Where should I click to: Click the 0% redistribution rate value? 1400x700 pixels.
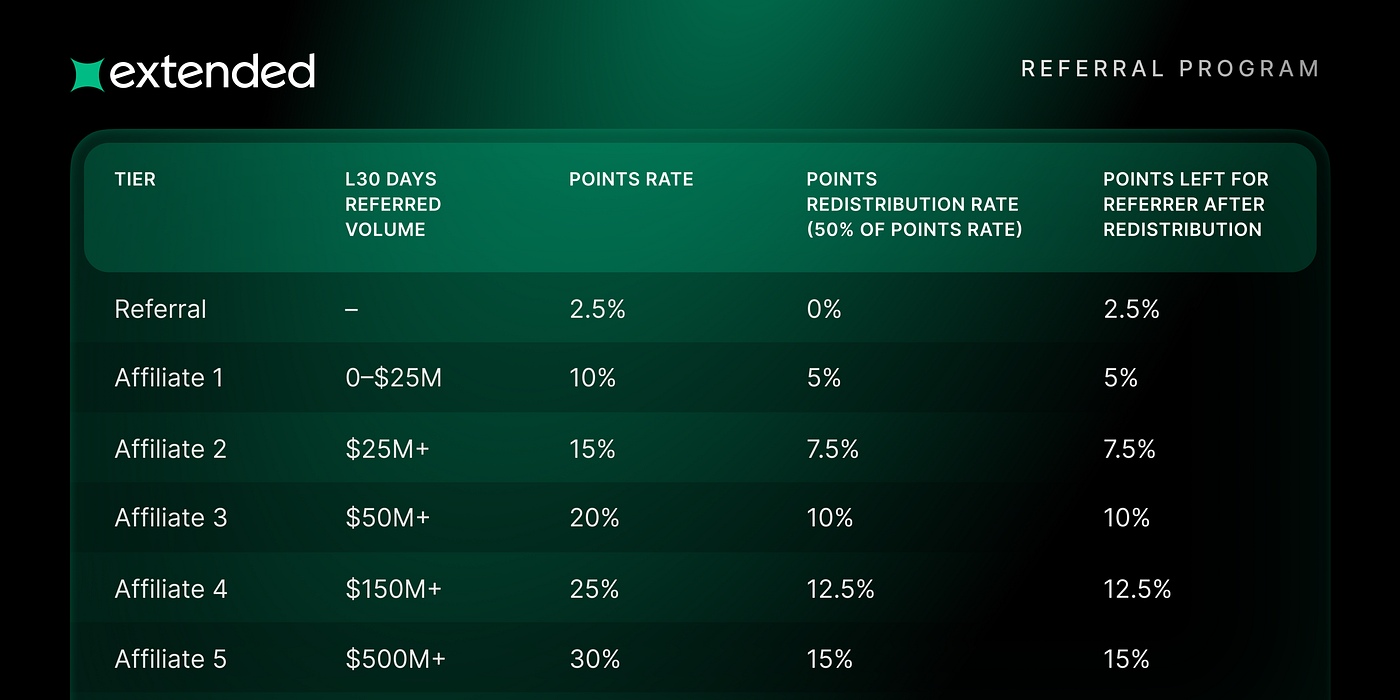pyautogui.click(x=824, y=309)
